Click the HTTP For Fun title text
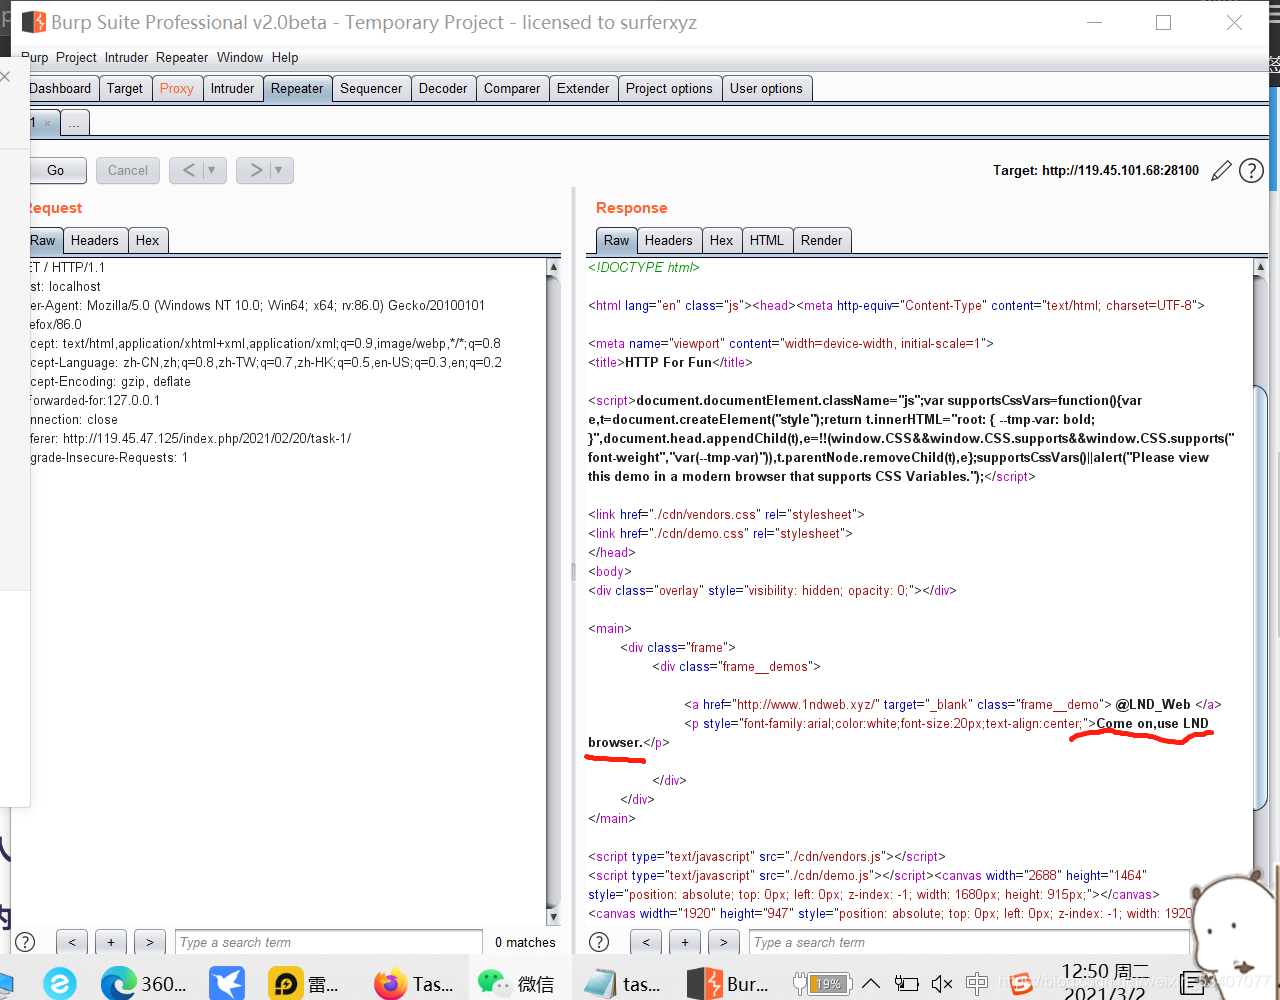The image size is (1280, 1000). point(668,362)
